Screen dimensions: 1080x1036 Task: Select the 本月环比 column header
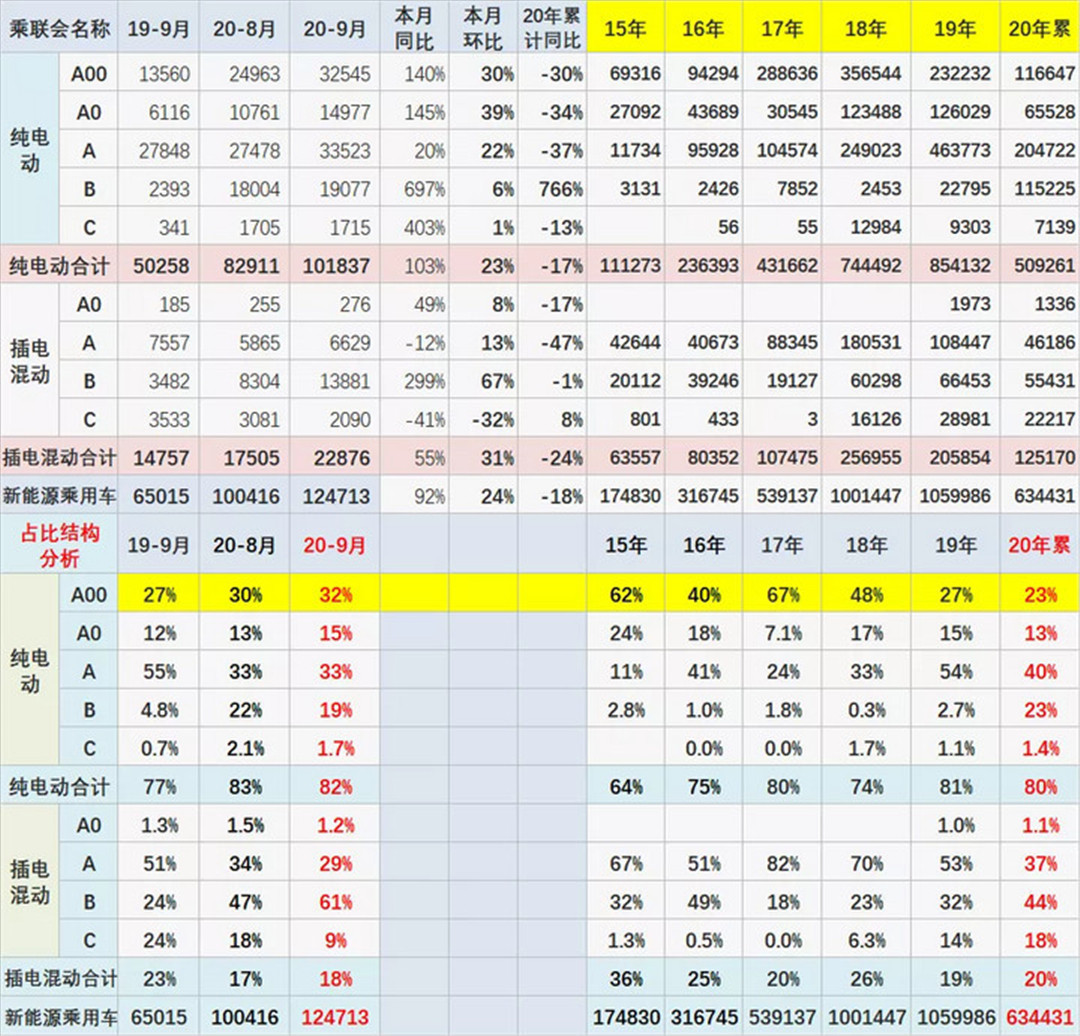[484, 28]
